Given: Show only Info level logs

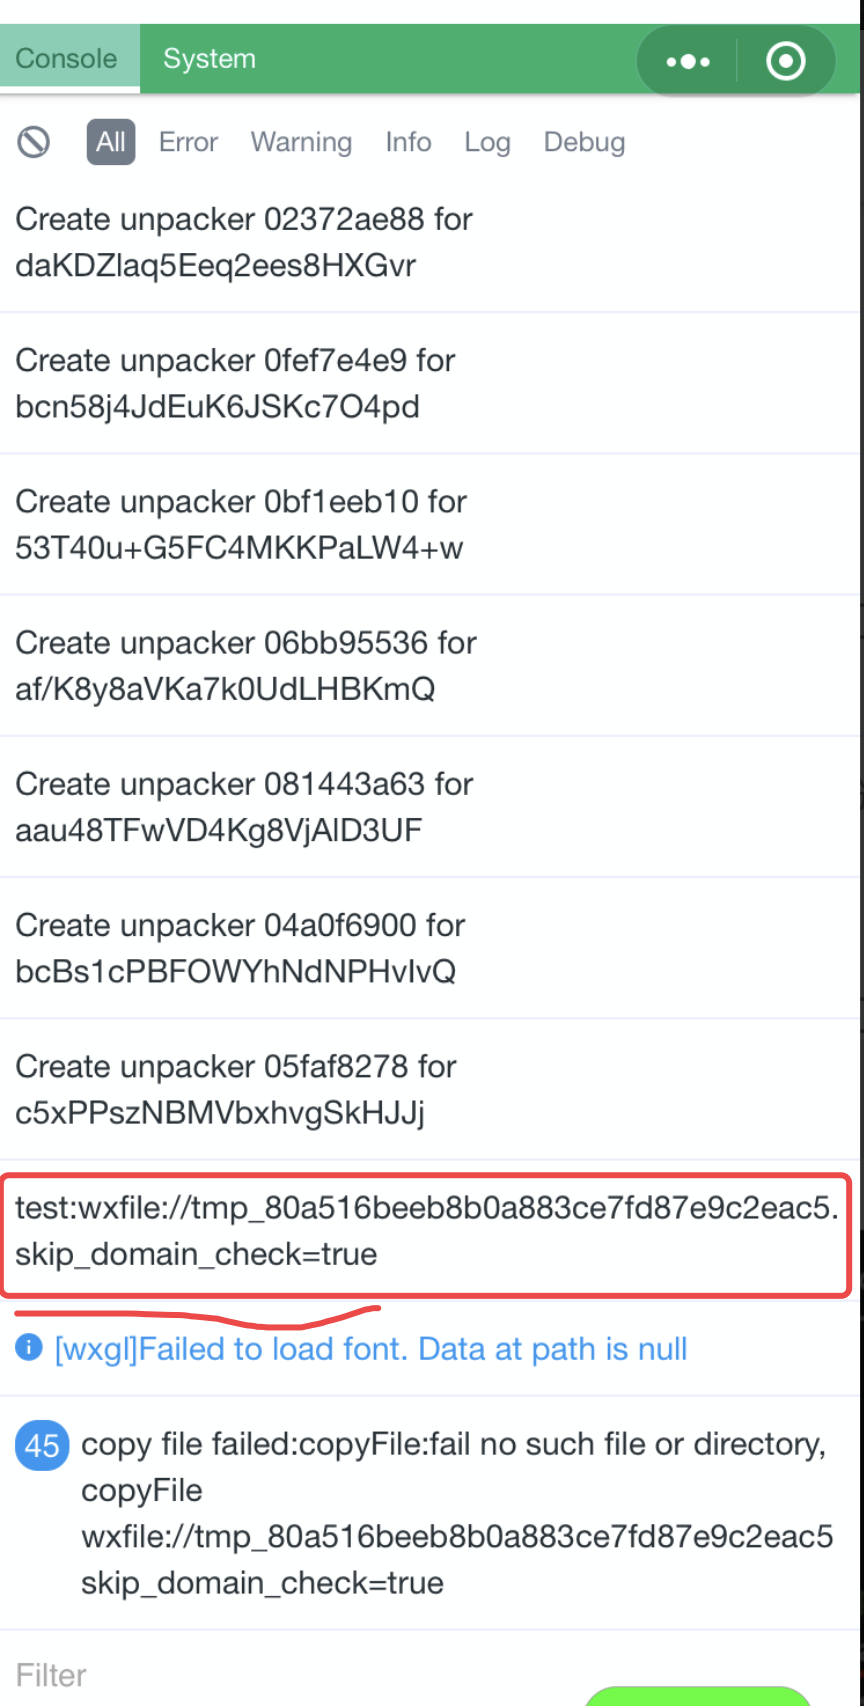Looking at the screenshot, I should click(408, 142).
